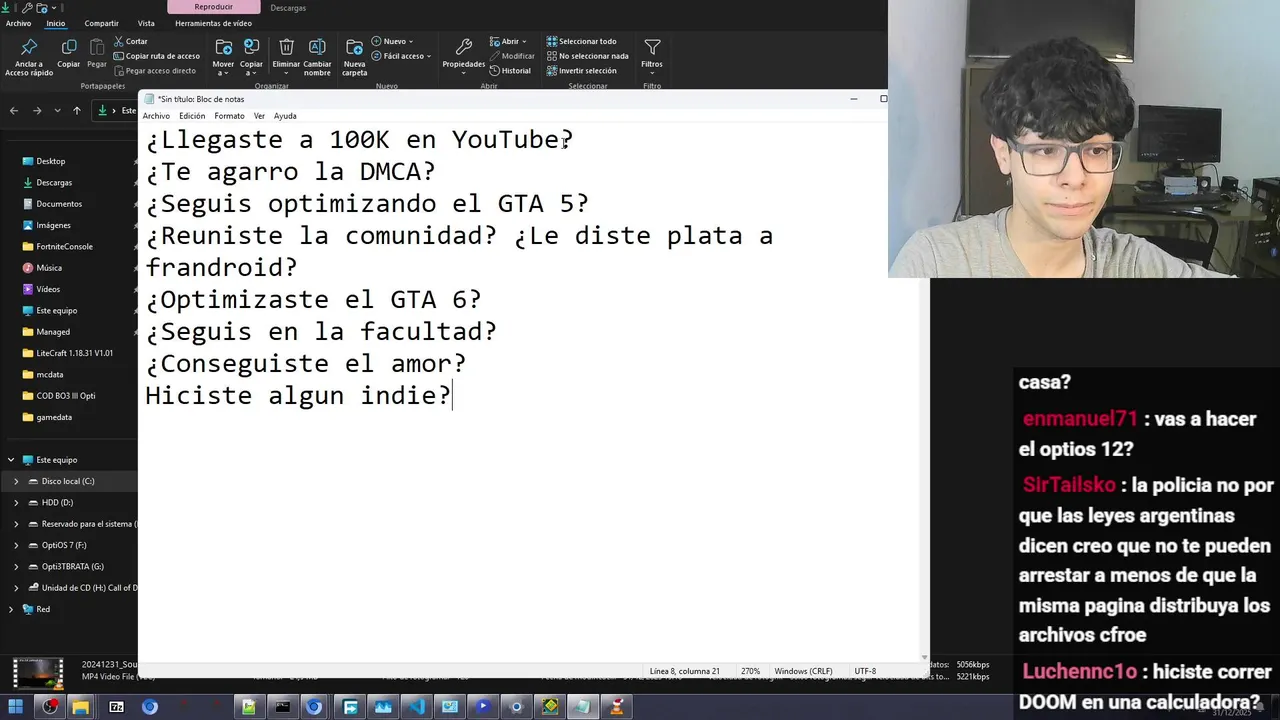Open Notepad's Archivo menu
The height and width of the screenshot is (720, 1280).
156,116
